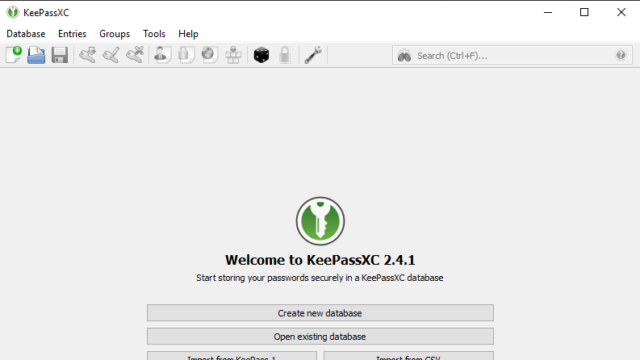Click the Import from CSV button

pos(409,356)
